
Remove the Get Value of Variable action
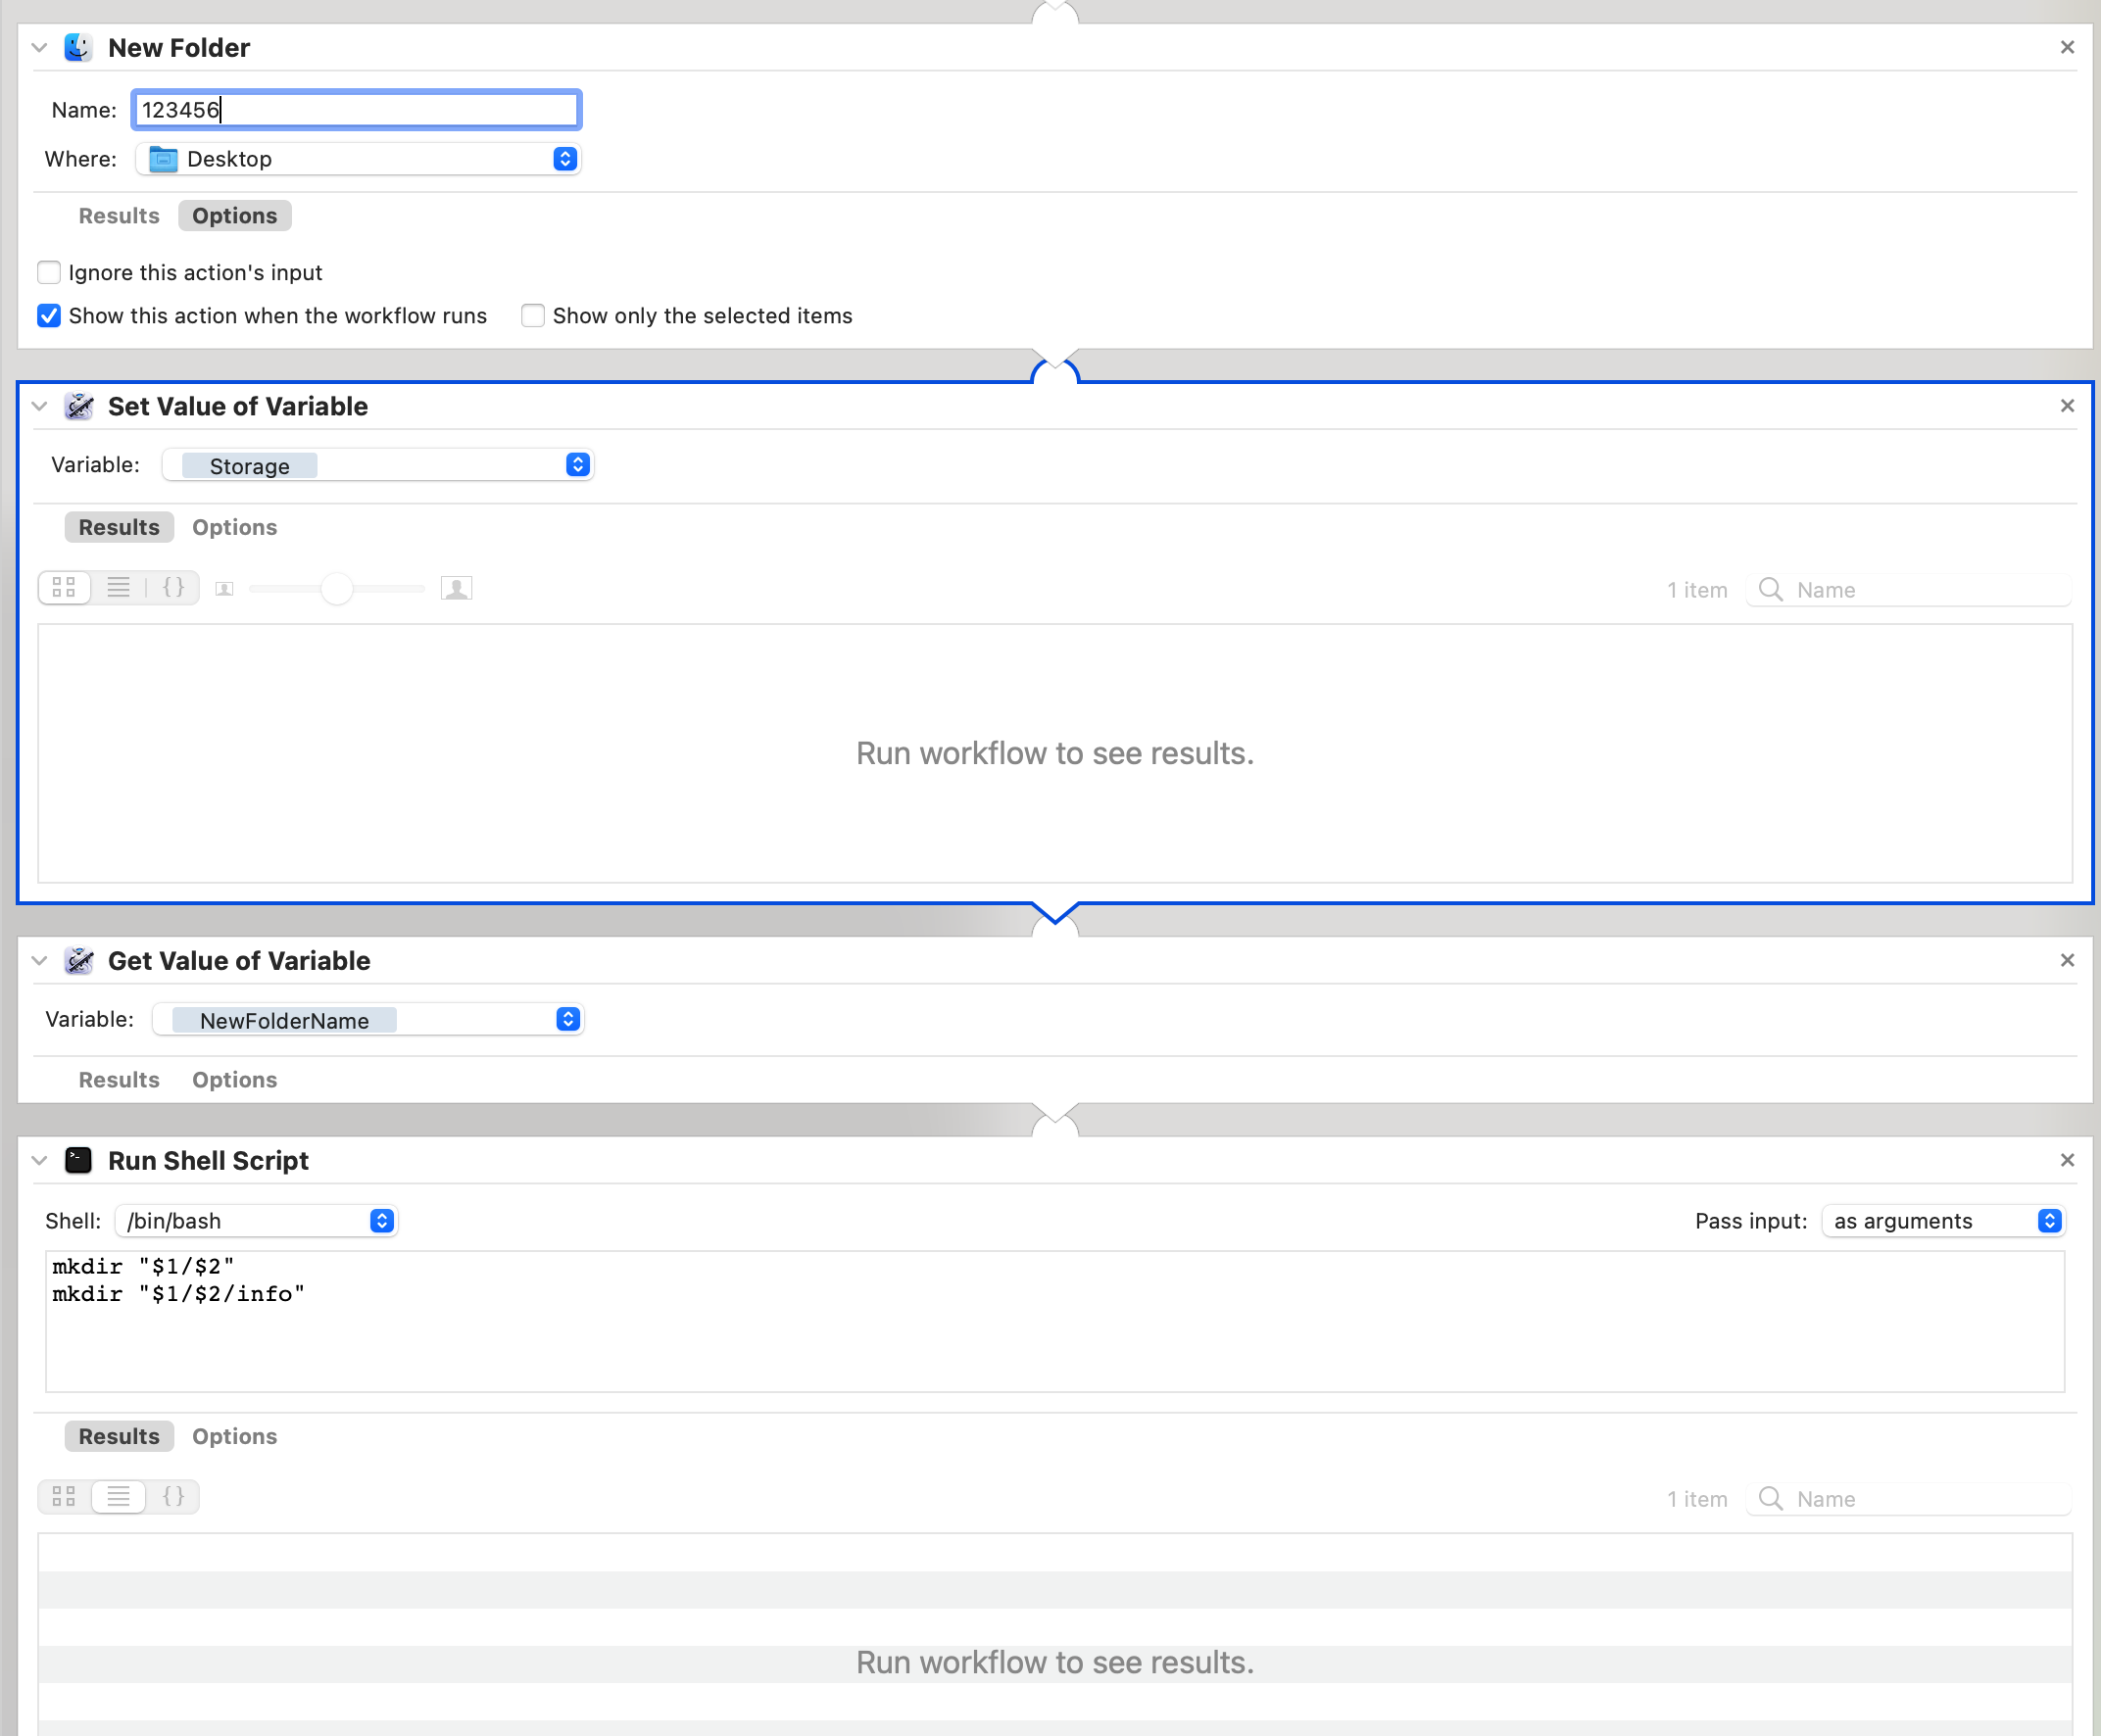tap(2067, 960)
